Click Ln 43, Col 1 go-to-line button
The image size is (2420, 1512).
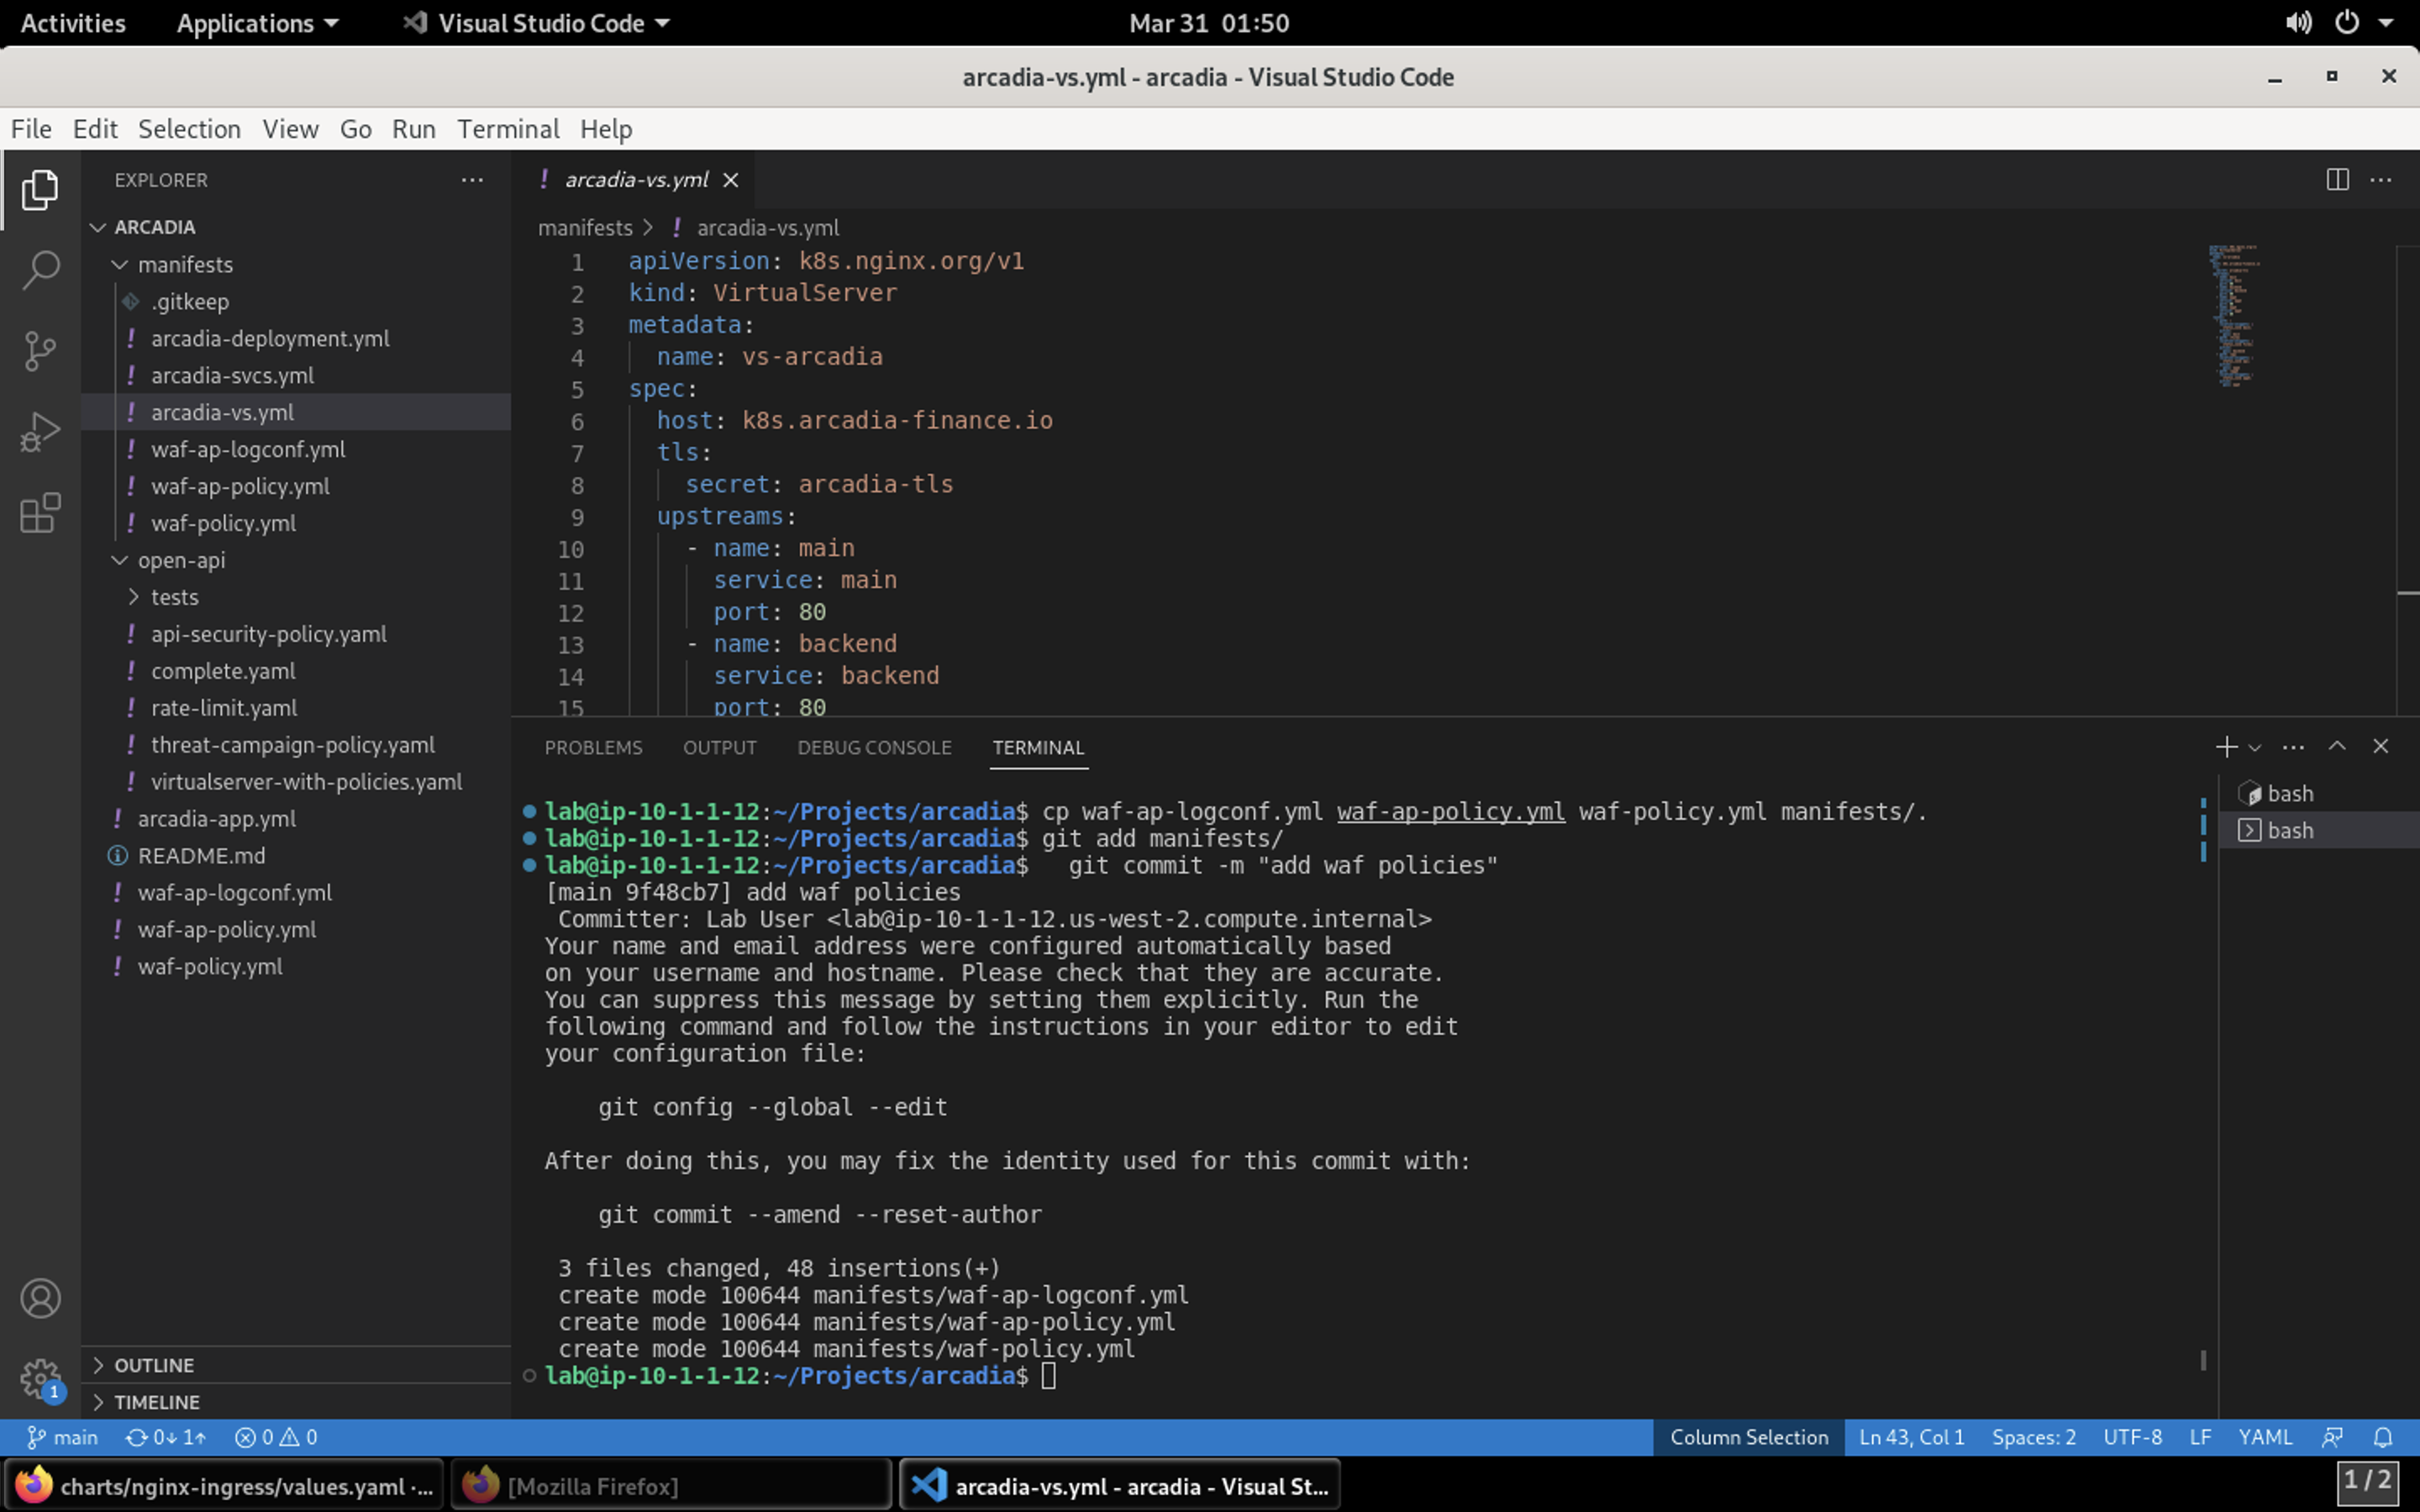point(1911,1437)
